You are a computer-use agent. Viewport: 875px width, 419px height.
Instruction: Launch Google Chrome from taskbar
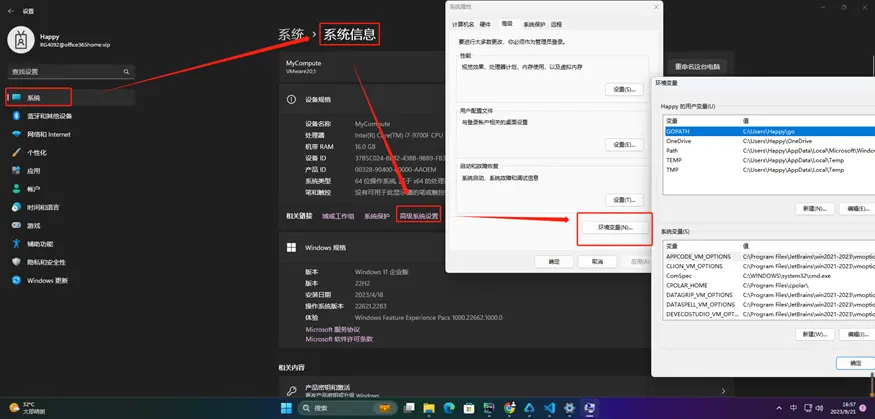click(509, 408)
